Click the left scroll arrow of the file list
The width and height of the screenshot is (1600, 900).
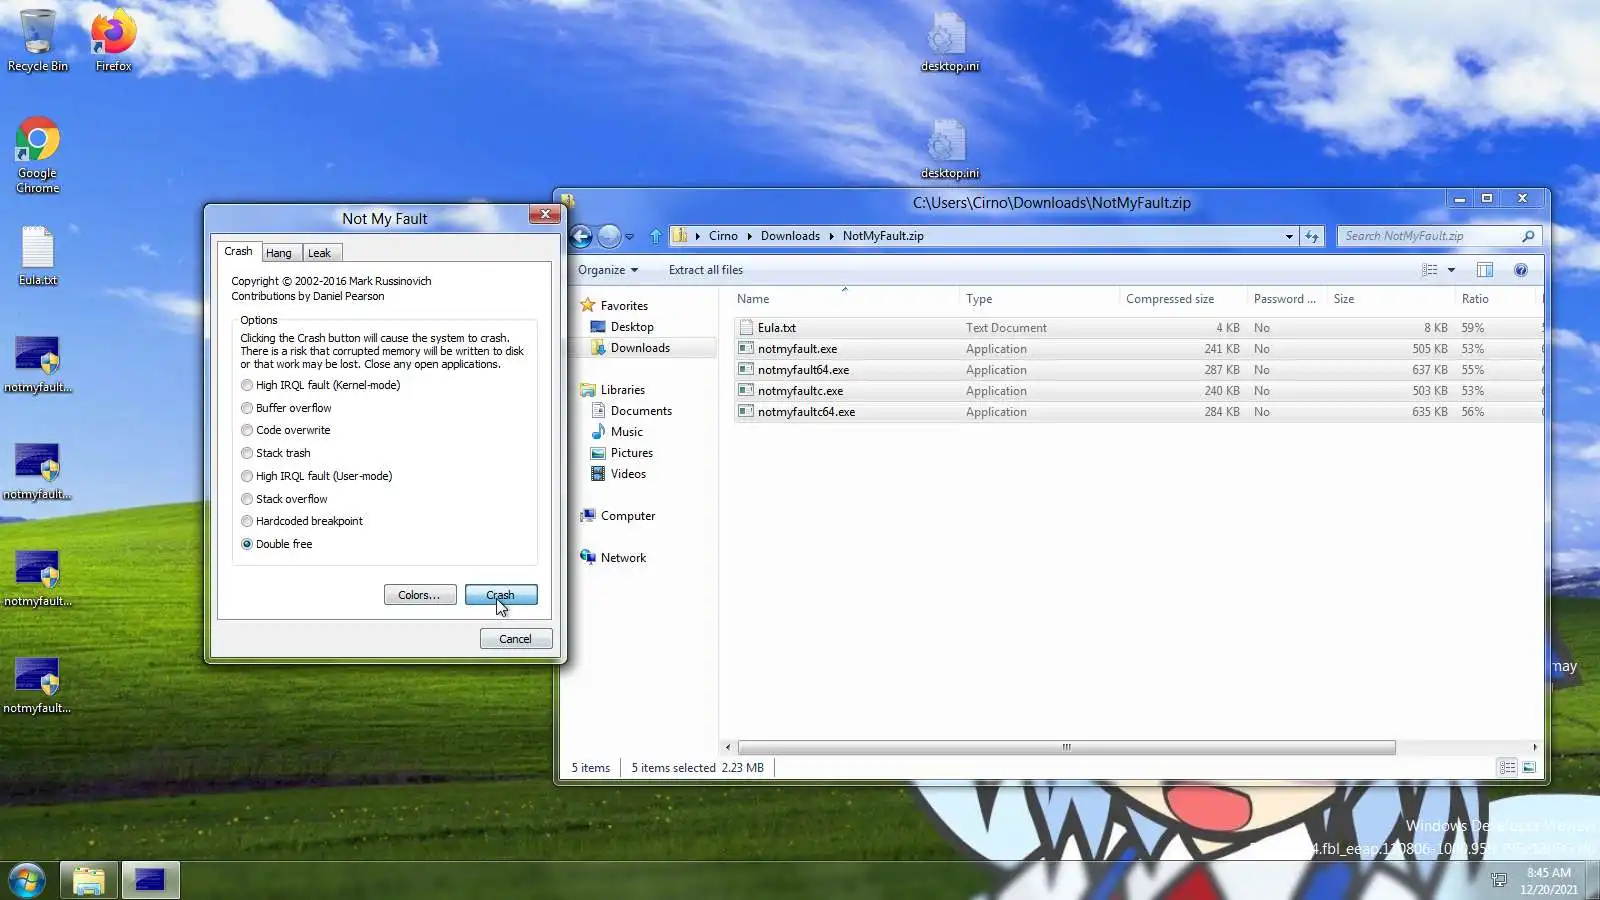(728, 747)
